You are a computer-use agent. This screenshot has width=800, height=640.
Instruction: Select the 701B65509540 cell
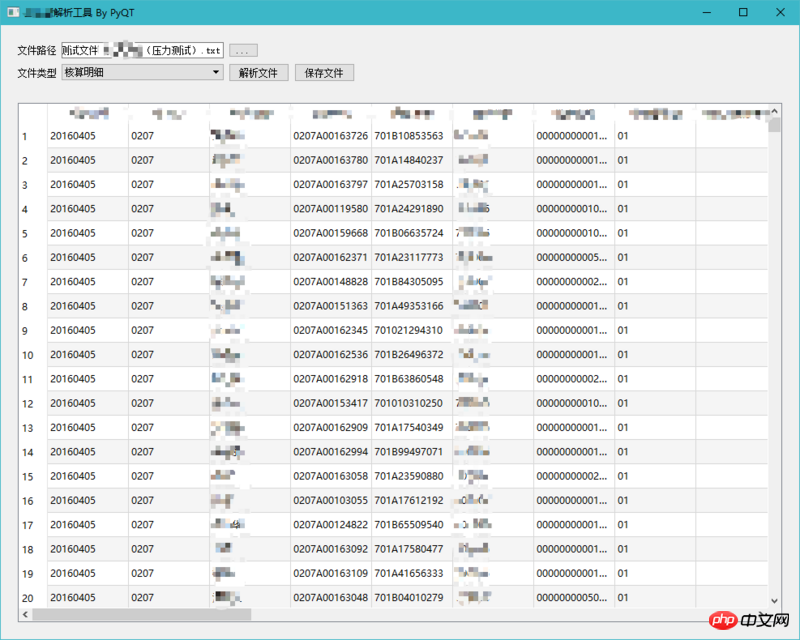[x=412, y=525]
